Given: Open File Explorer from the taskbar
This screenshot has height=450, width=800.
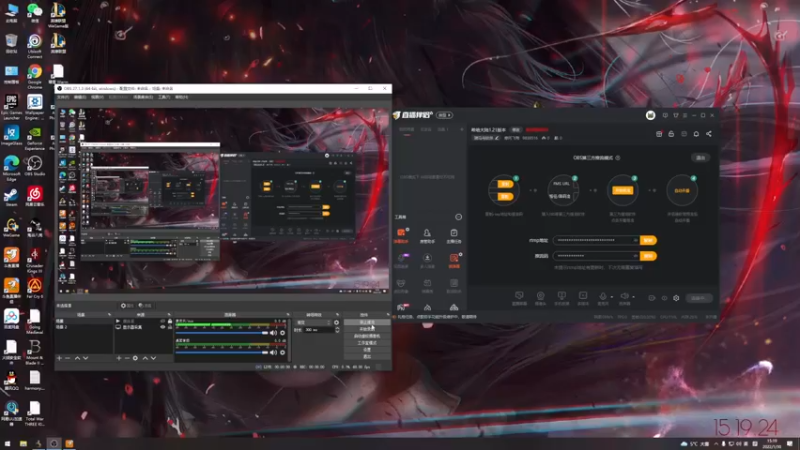Looking at the screenshot, I should coord(23,443).
